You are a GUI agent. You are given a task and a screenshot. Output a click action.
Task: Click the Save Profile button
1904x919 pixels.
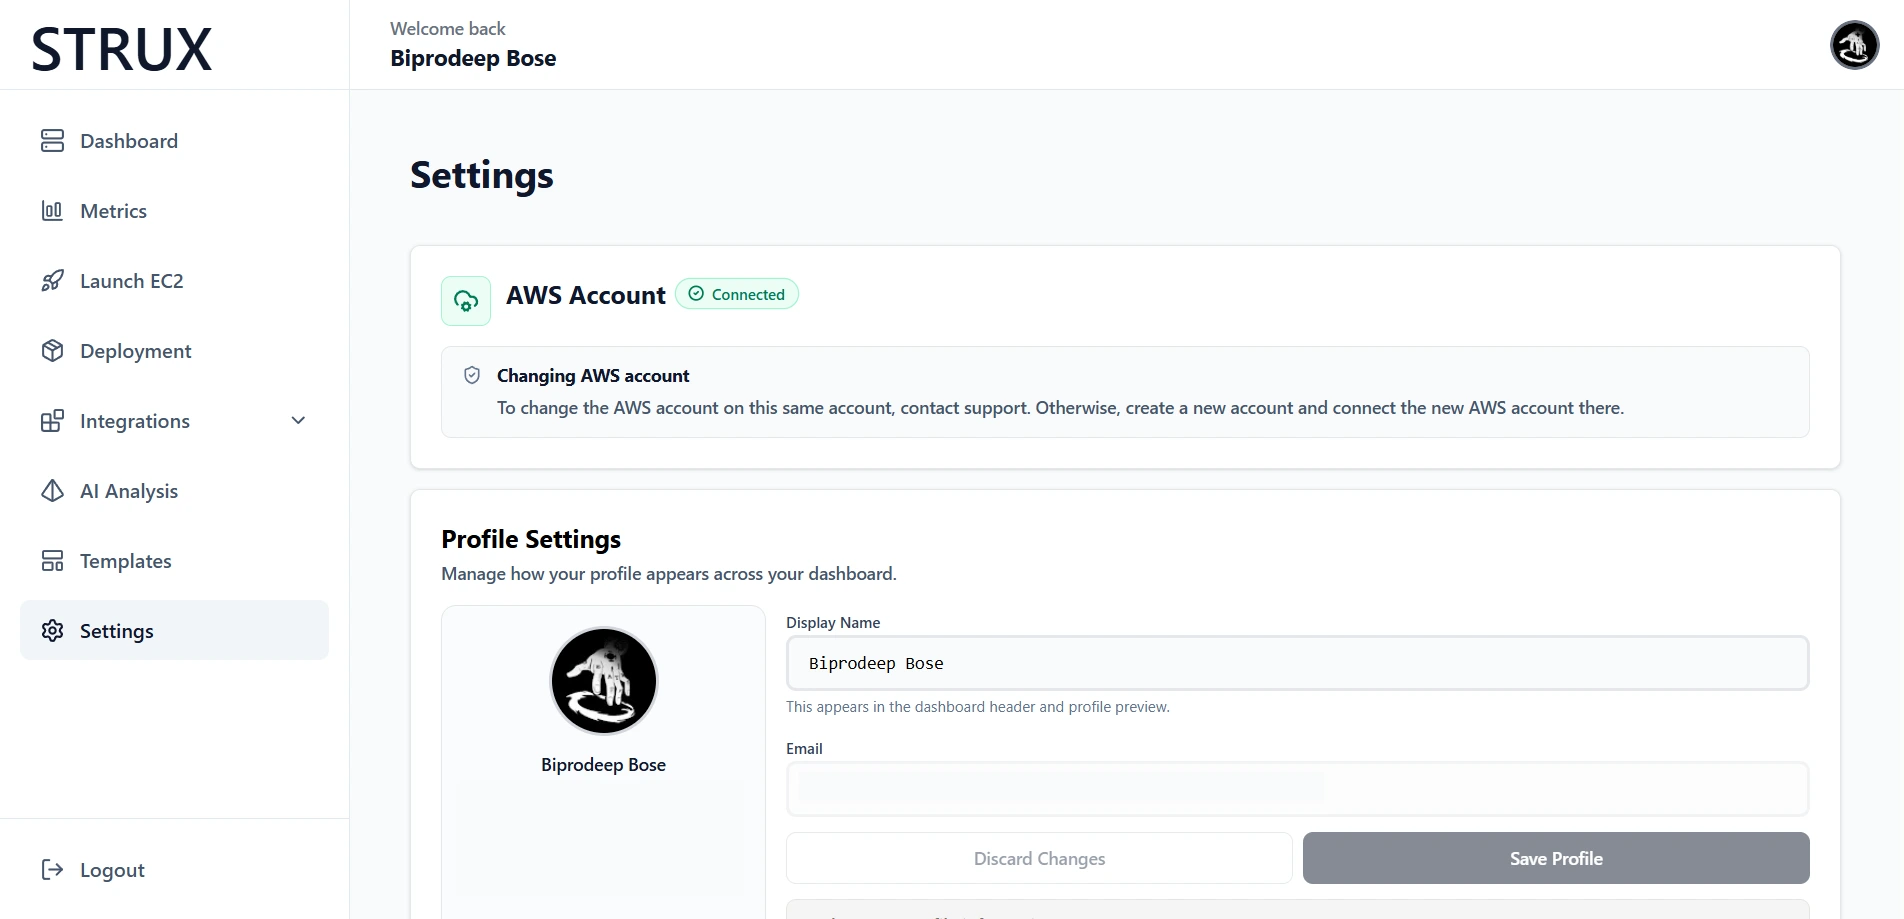coord(1556,858)
